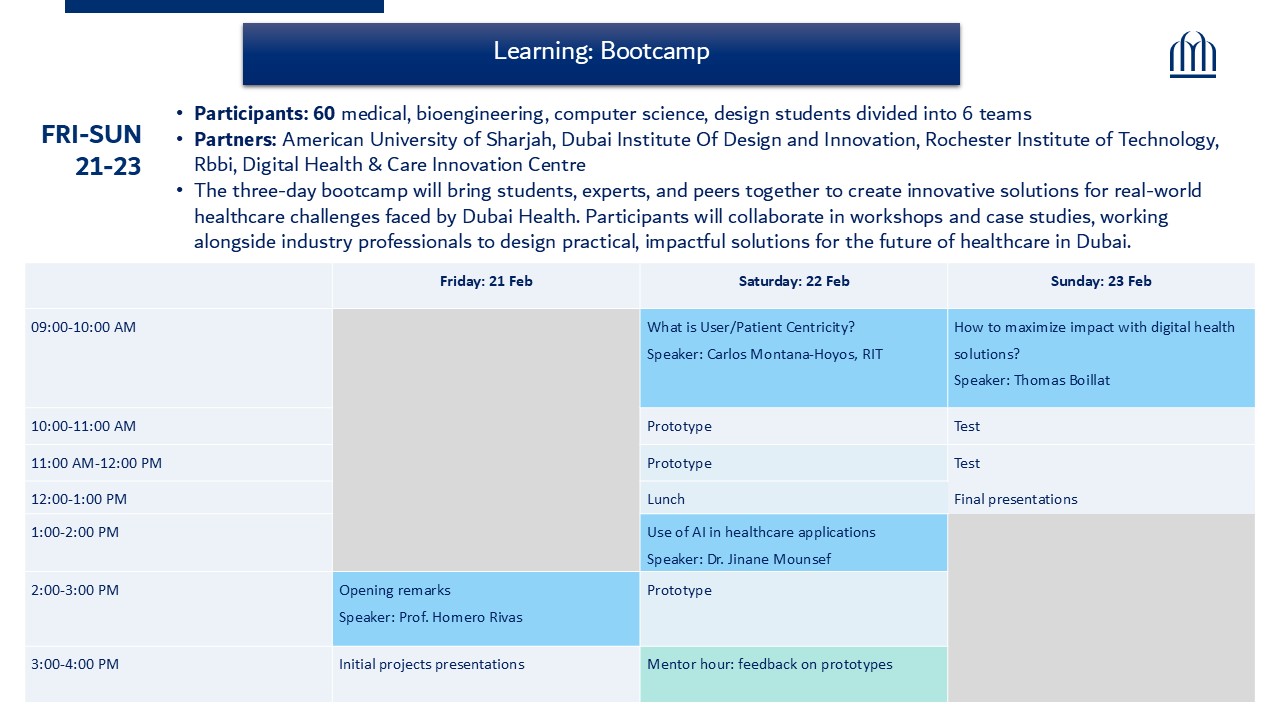Click the 'Participants: 60' bullet line
The height and width of the screenshot is (720, 1280).
click(612, 113)
